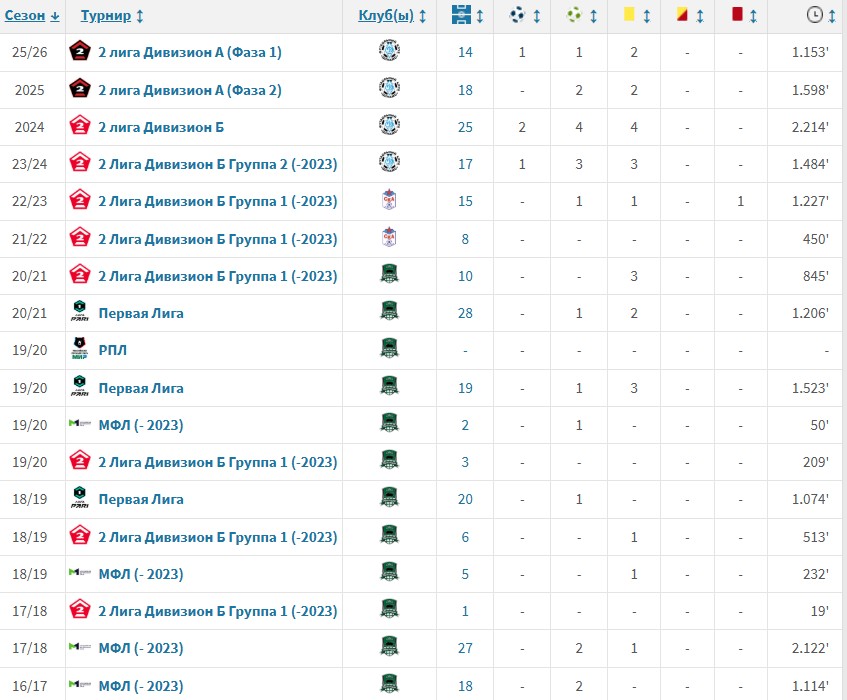847x700 pixels.
Task: Click green crest in 16/17 row
Action: (x=389, y=684)
